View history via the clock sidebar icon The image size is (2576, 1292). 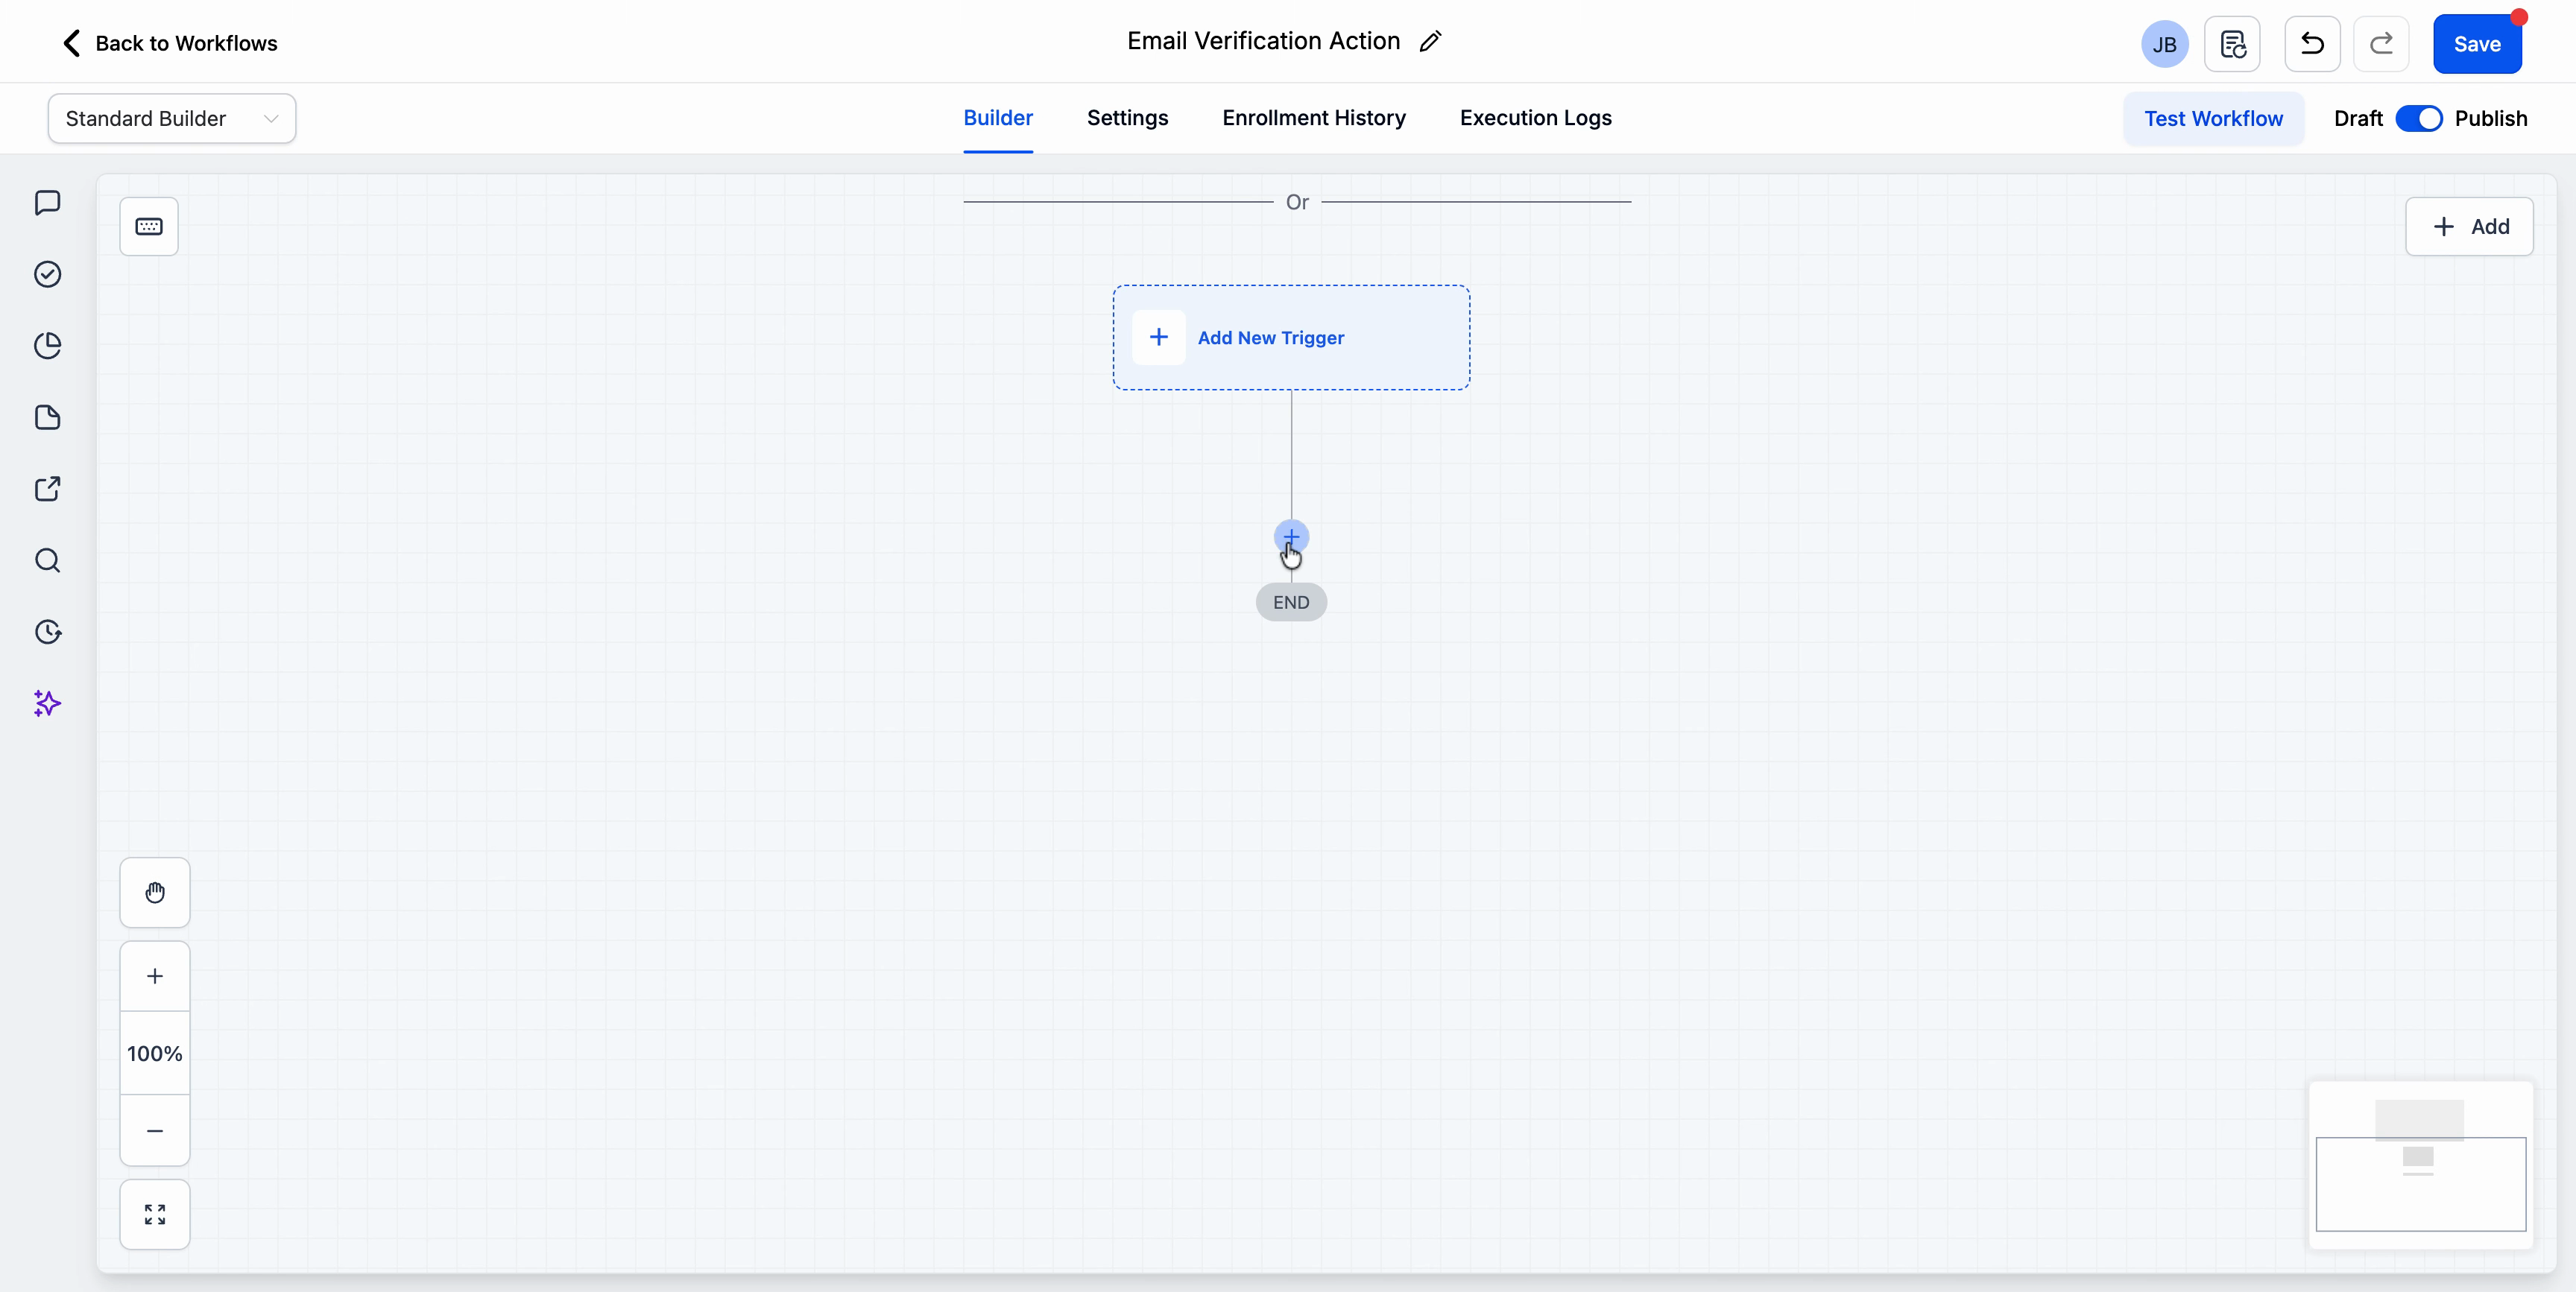tap(47, 632)
